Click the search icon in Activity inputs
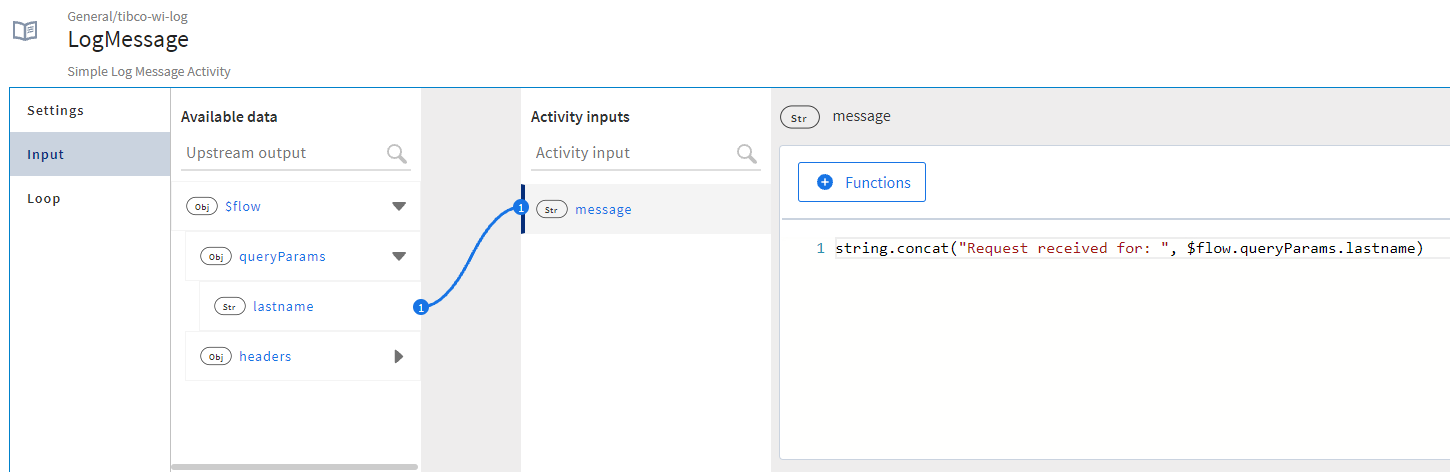Image resolution: width=1450 pixels, height=472 pixels. pyautogui.click(x=747, y=153)
